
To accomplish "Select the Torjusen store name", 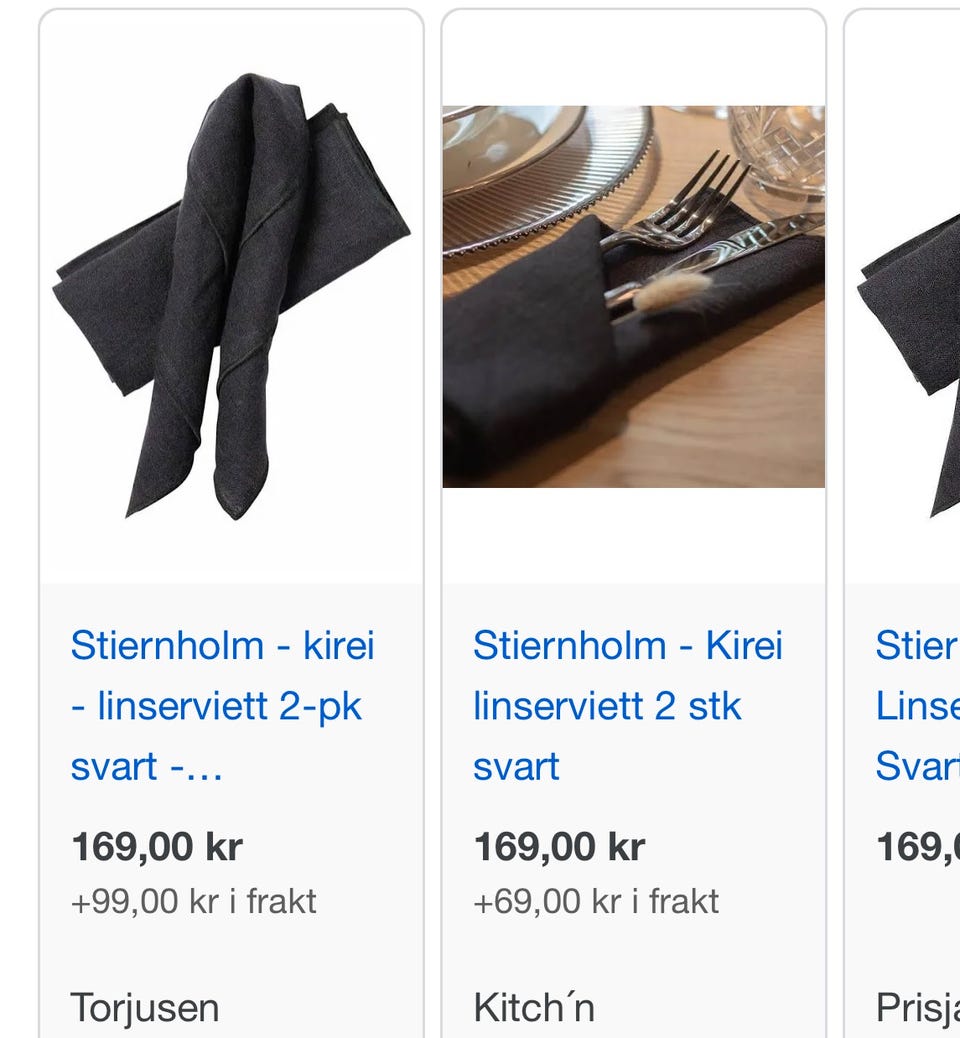I will coord(144,1008).
